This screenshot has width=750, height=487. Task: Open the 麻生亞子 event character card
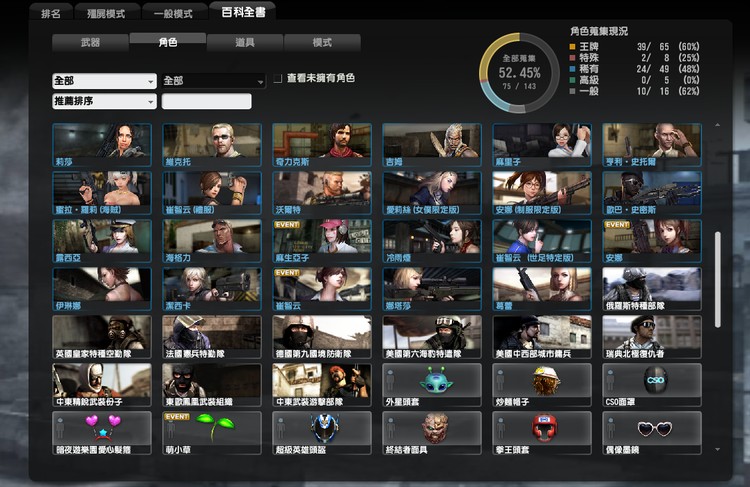[322, 241]
